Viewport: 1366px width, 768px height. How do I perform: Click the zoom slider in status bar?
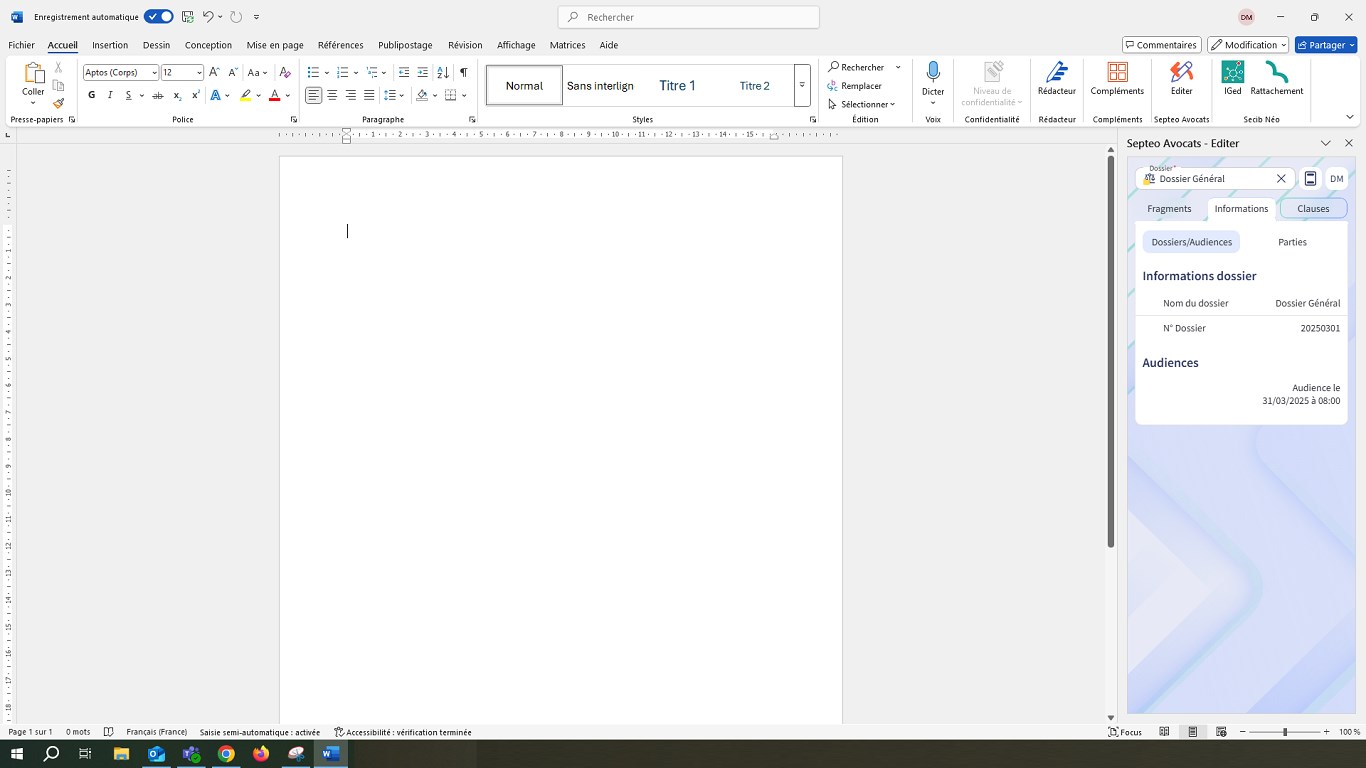click(1285, 732)
